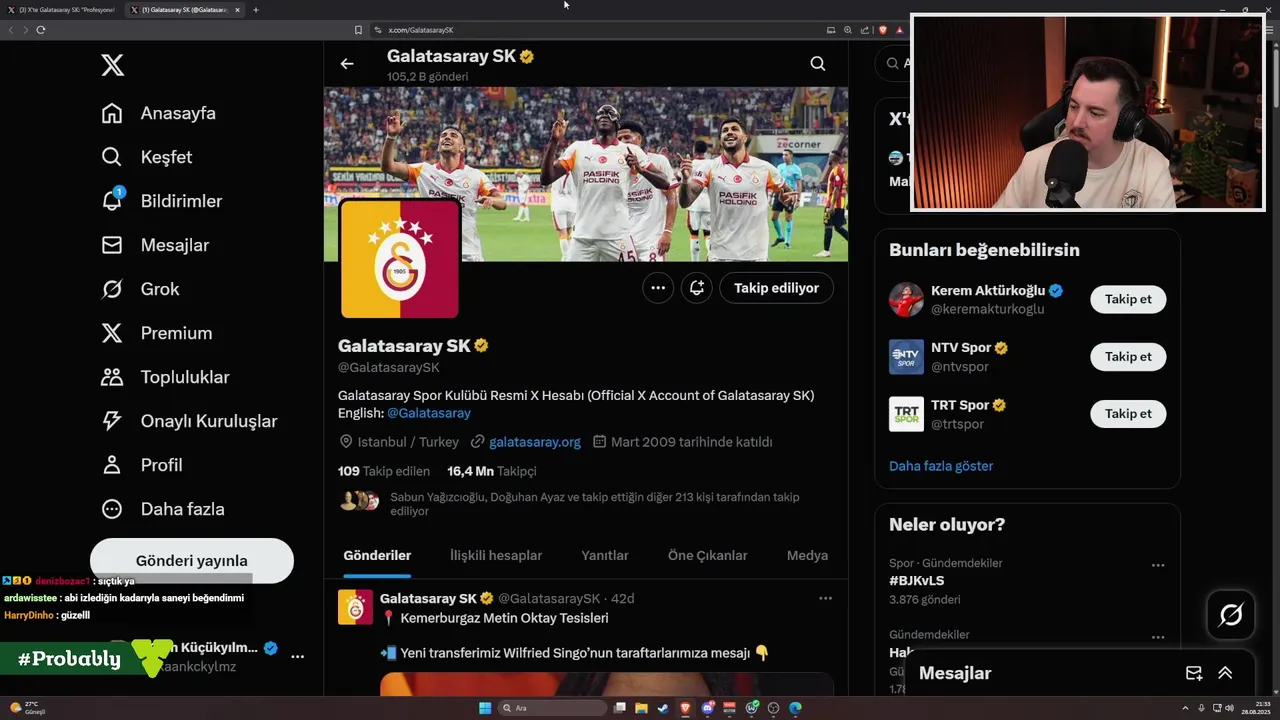Switch to Medya tab

(x=807, y=556)
